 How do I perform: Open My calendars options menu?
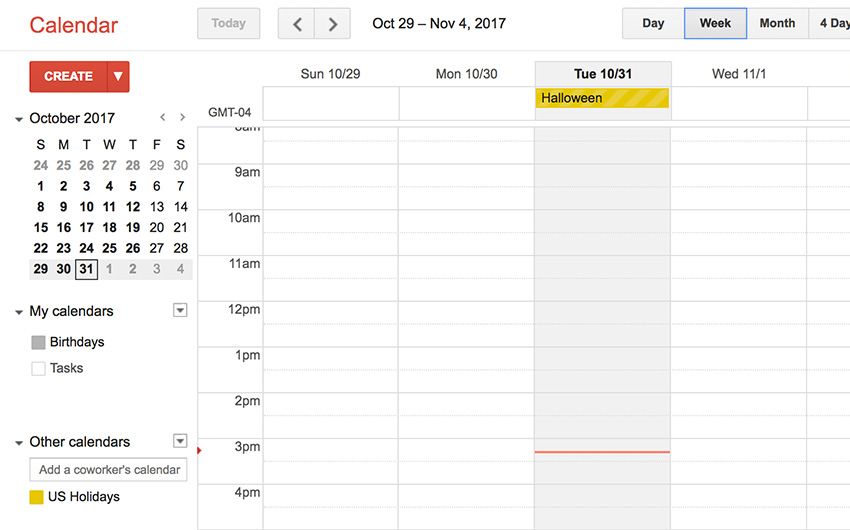pyautogui.click(x=180, y=310)
